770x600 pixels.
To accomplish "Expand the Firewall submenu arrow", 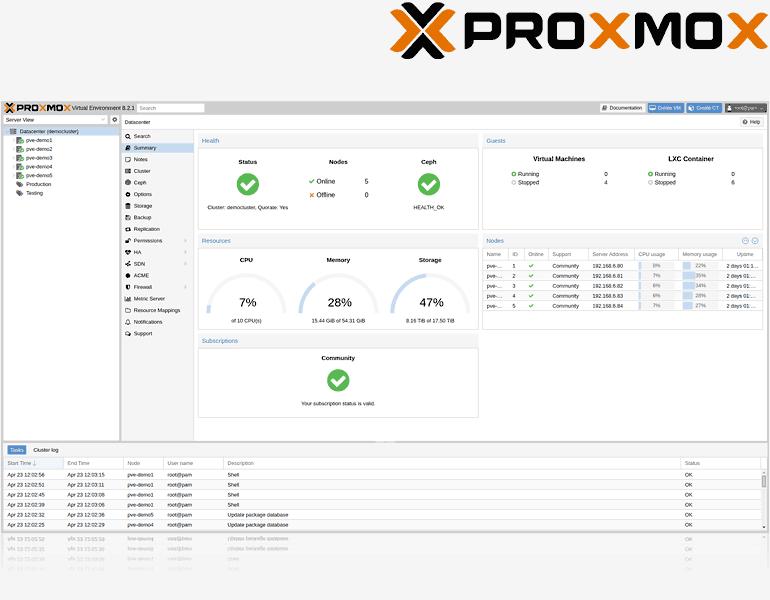I will [x=185, y=287].
